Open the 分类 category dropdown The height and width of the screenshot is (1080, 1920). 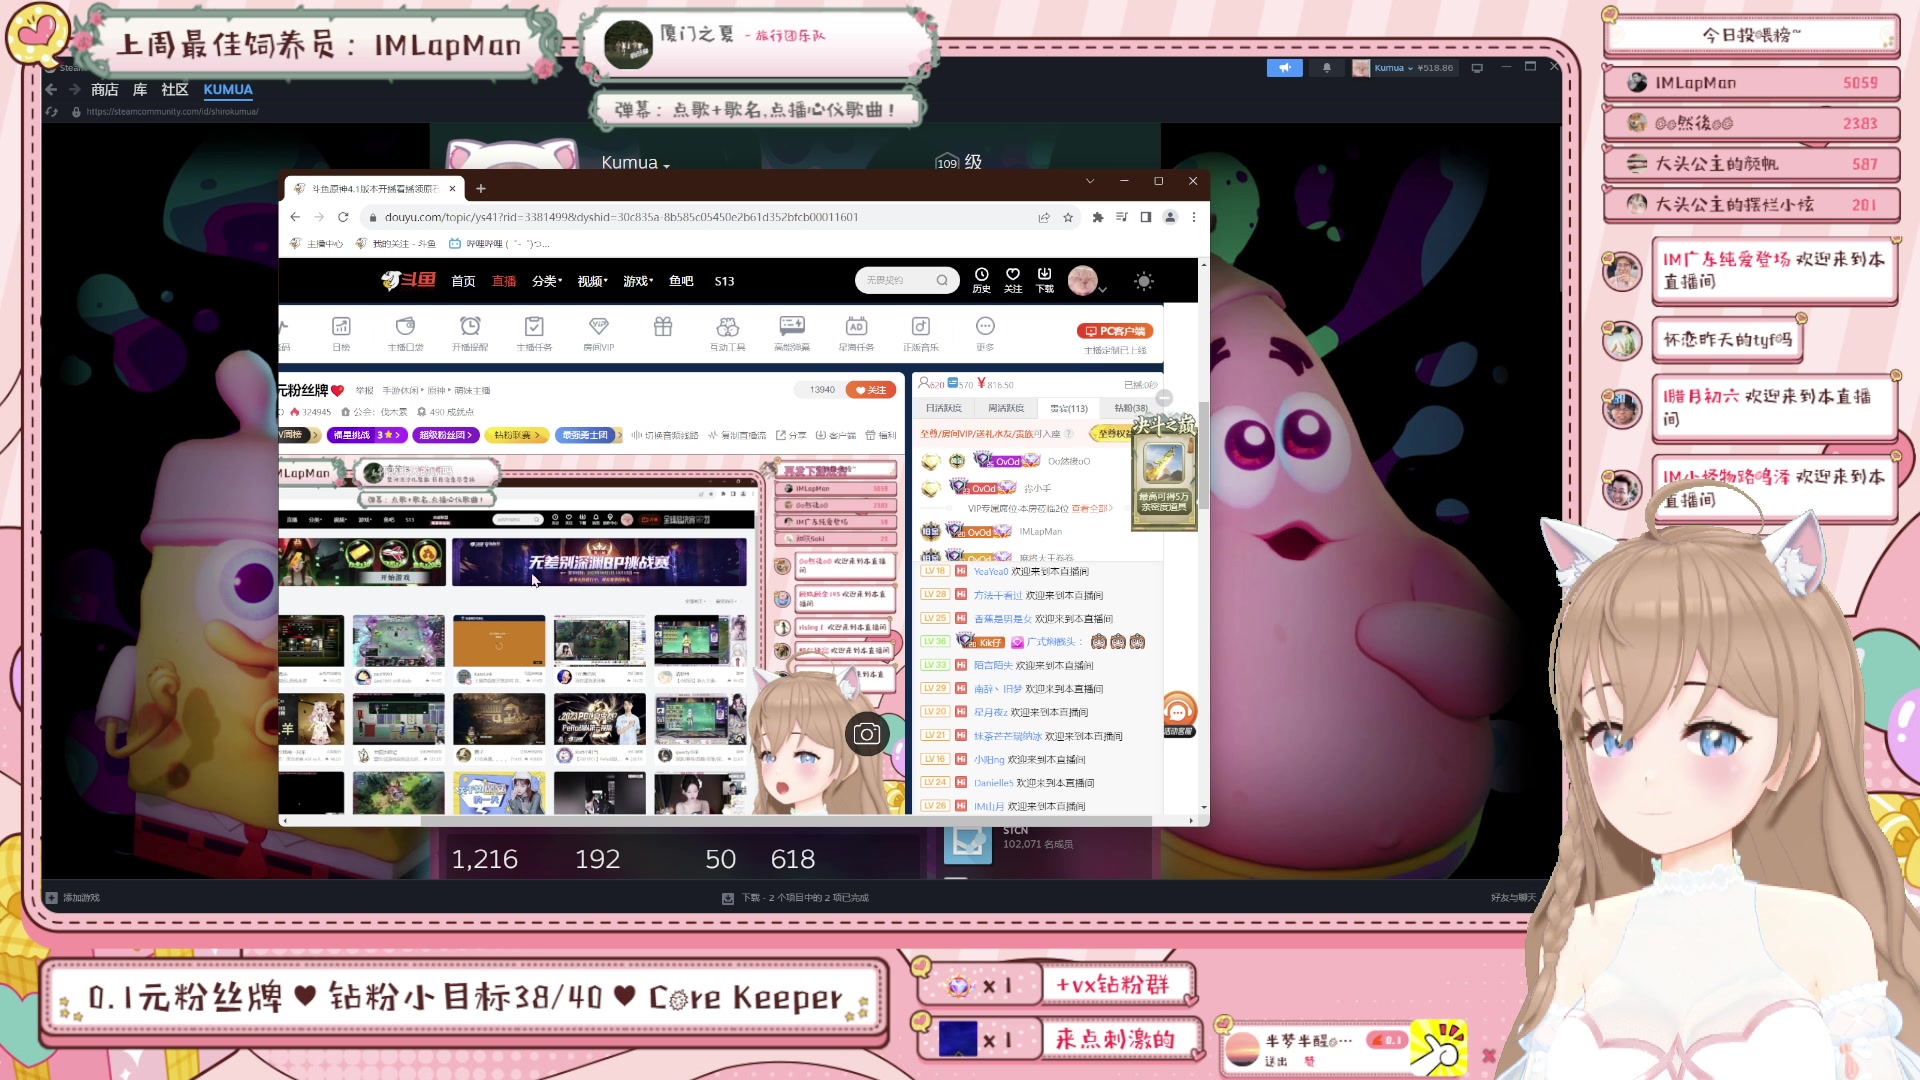click(547, 281)
